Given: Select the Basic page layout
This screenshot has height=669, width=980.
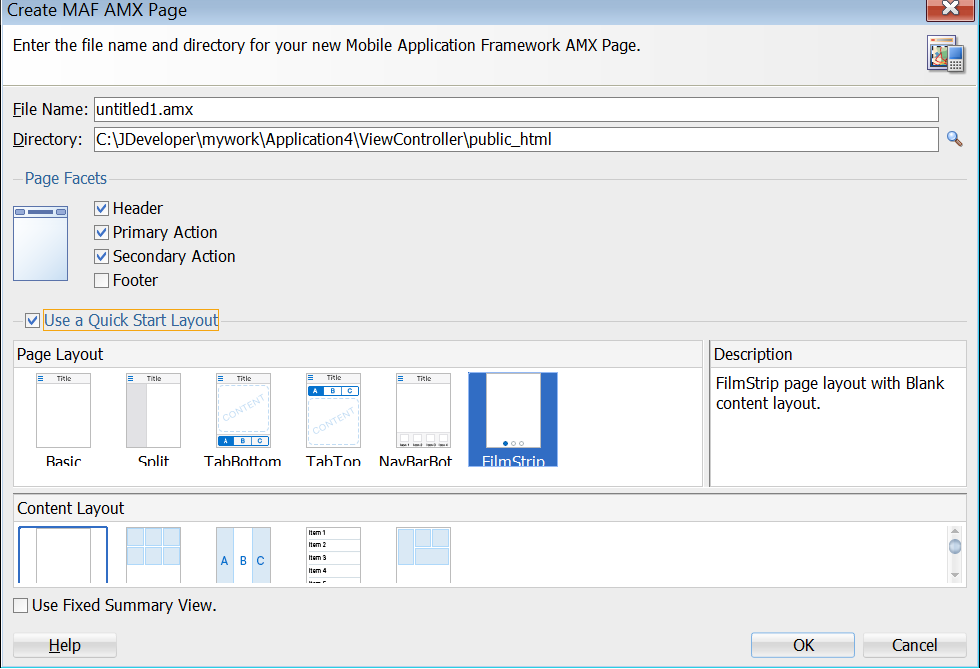Looking at the screenshot, I should coord(63,420).
